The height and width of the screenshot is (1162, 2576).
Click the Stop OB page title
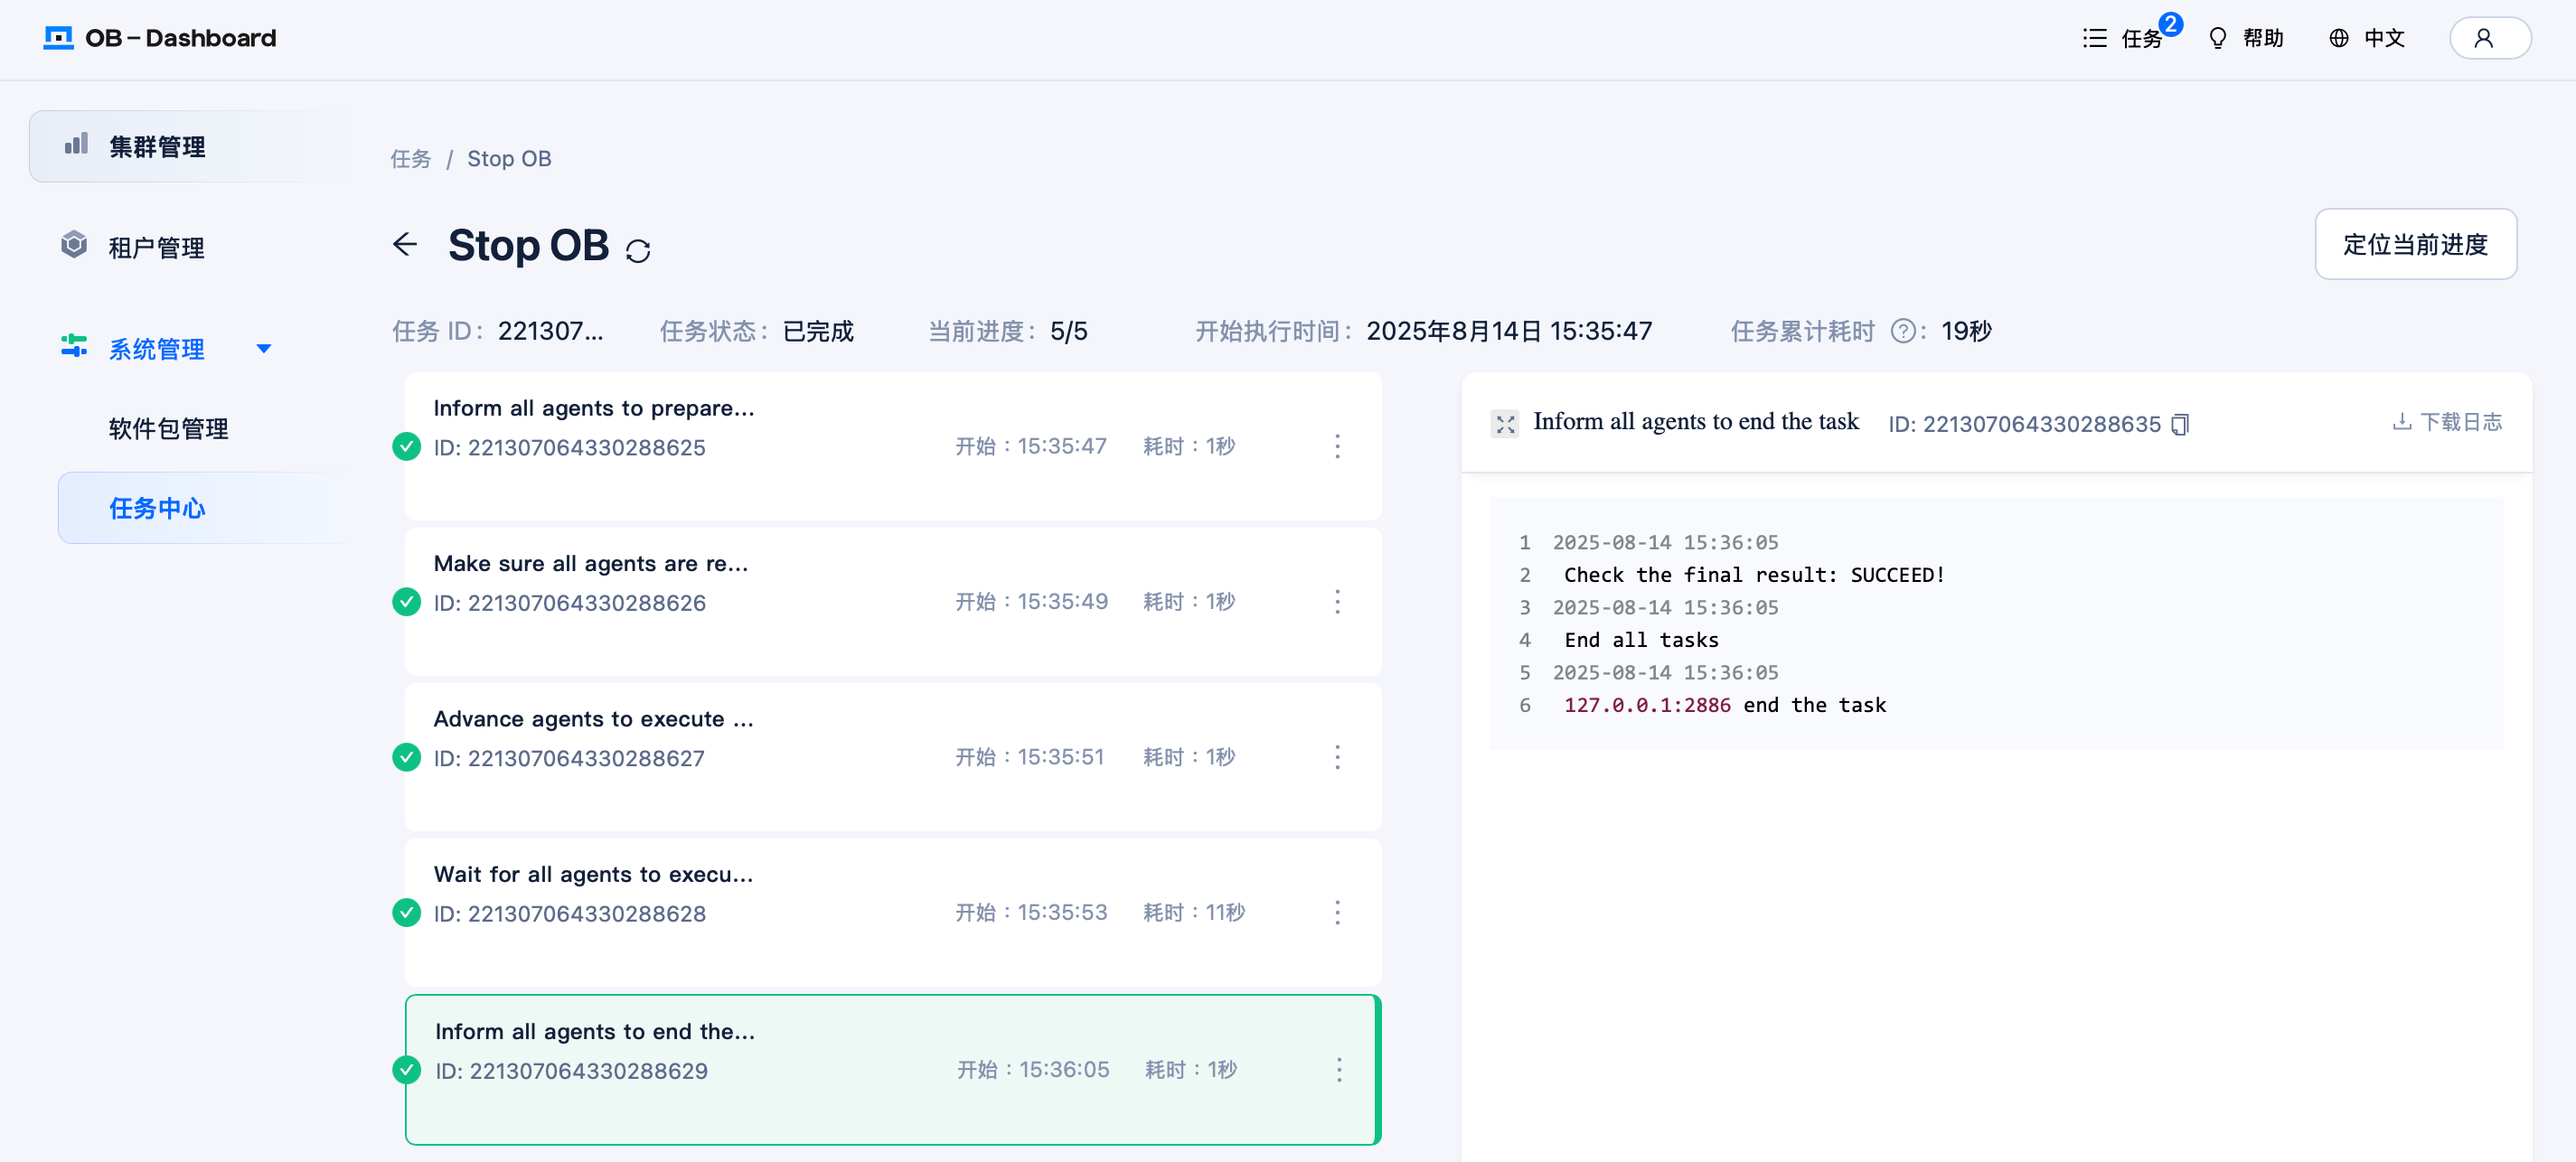coord(528,245)
